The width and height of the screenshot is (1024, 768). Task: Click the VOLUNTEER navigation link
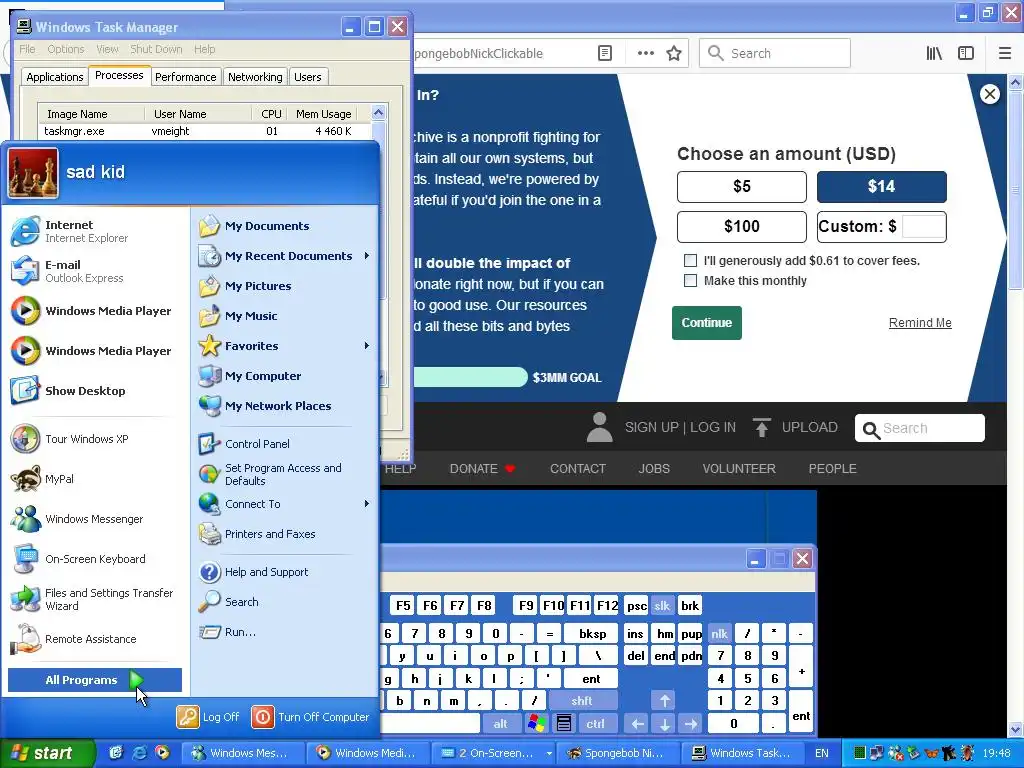(739, 469)
